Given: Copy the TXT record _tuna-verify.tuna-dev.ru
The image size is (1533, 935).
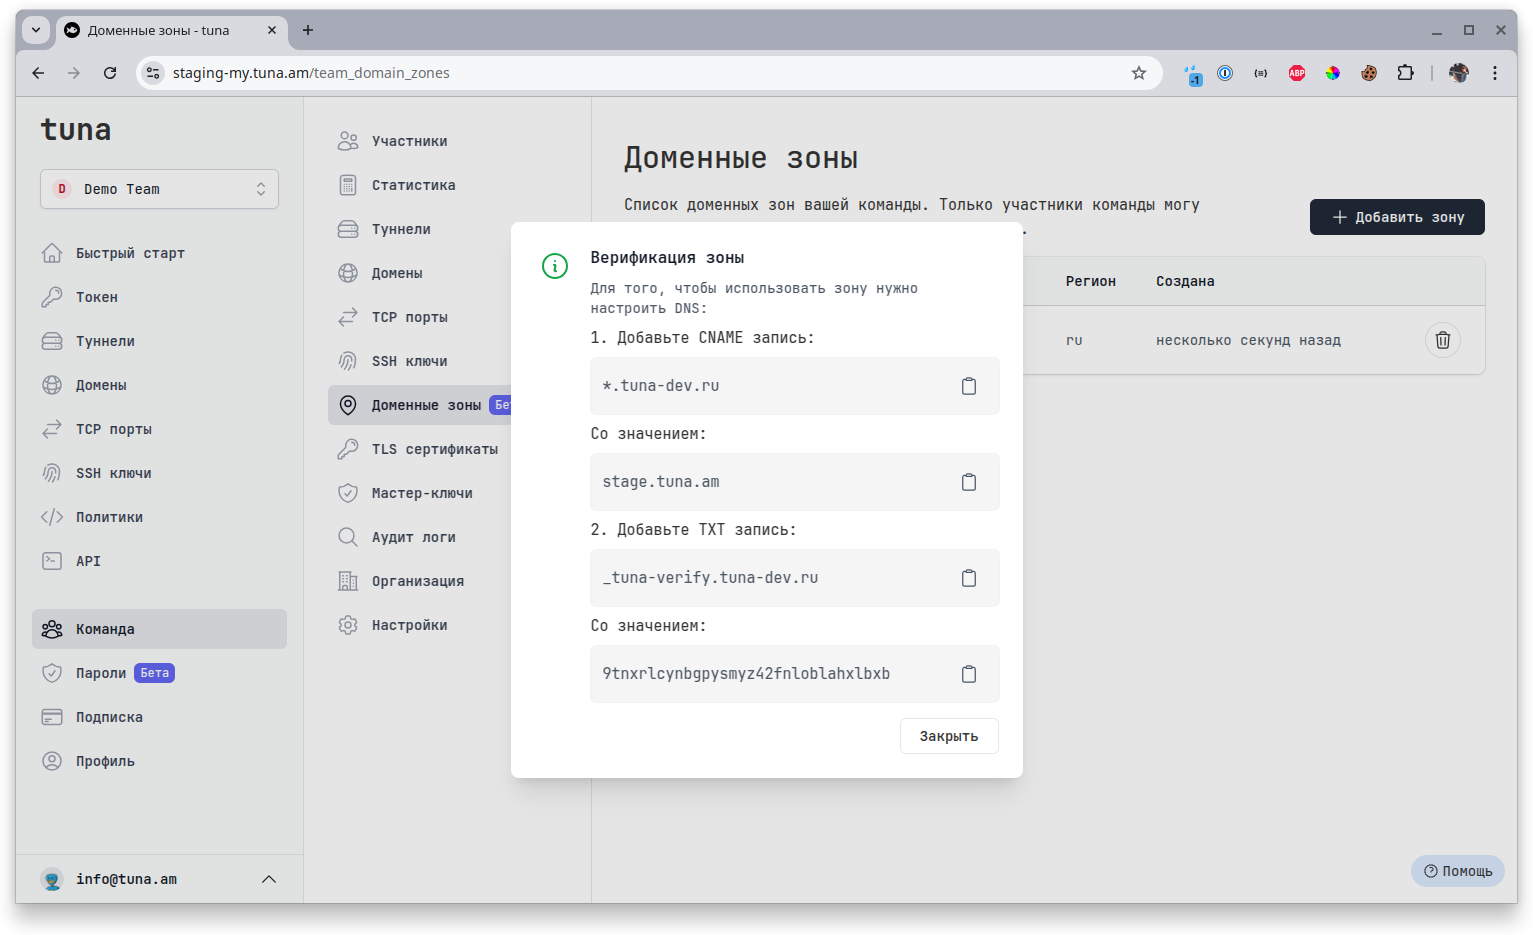Looking at the screenshot, I should [x=968, y=577].
